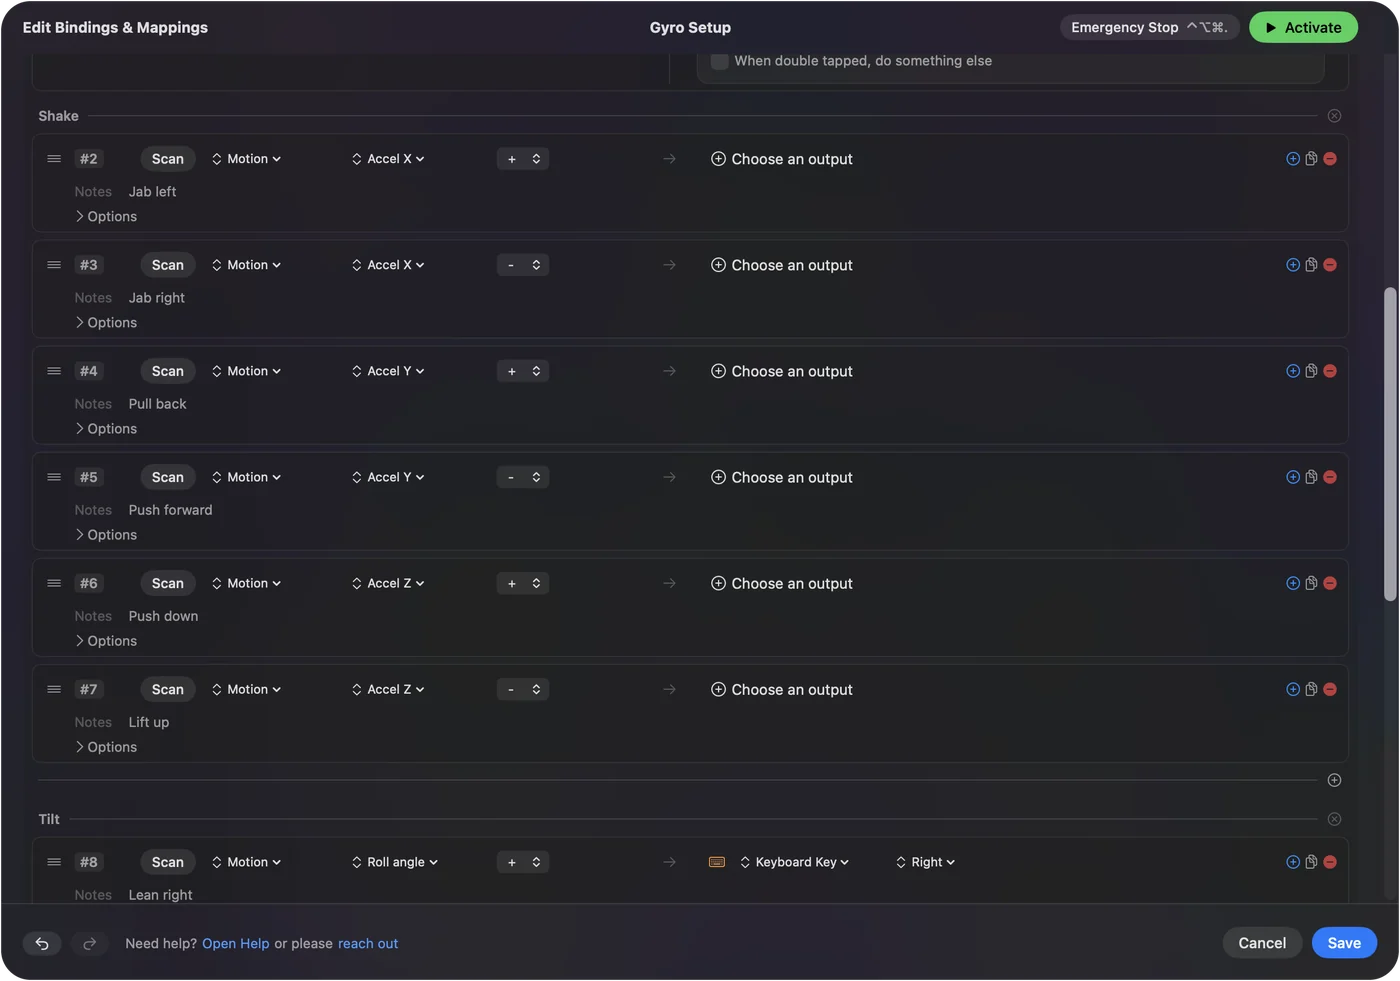This screenshot has height=981, width=1400.
Task: Expand Options under Push down
Action: 106,641
